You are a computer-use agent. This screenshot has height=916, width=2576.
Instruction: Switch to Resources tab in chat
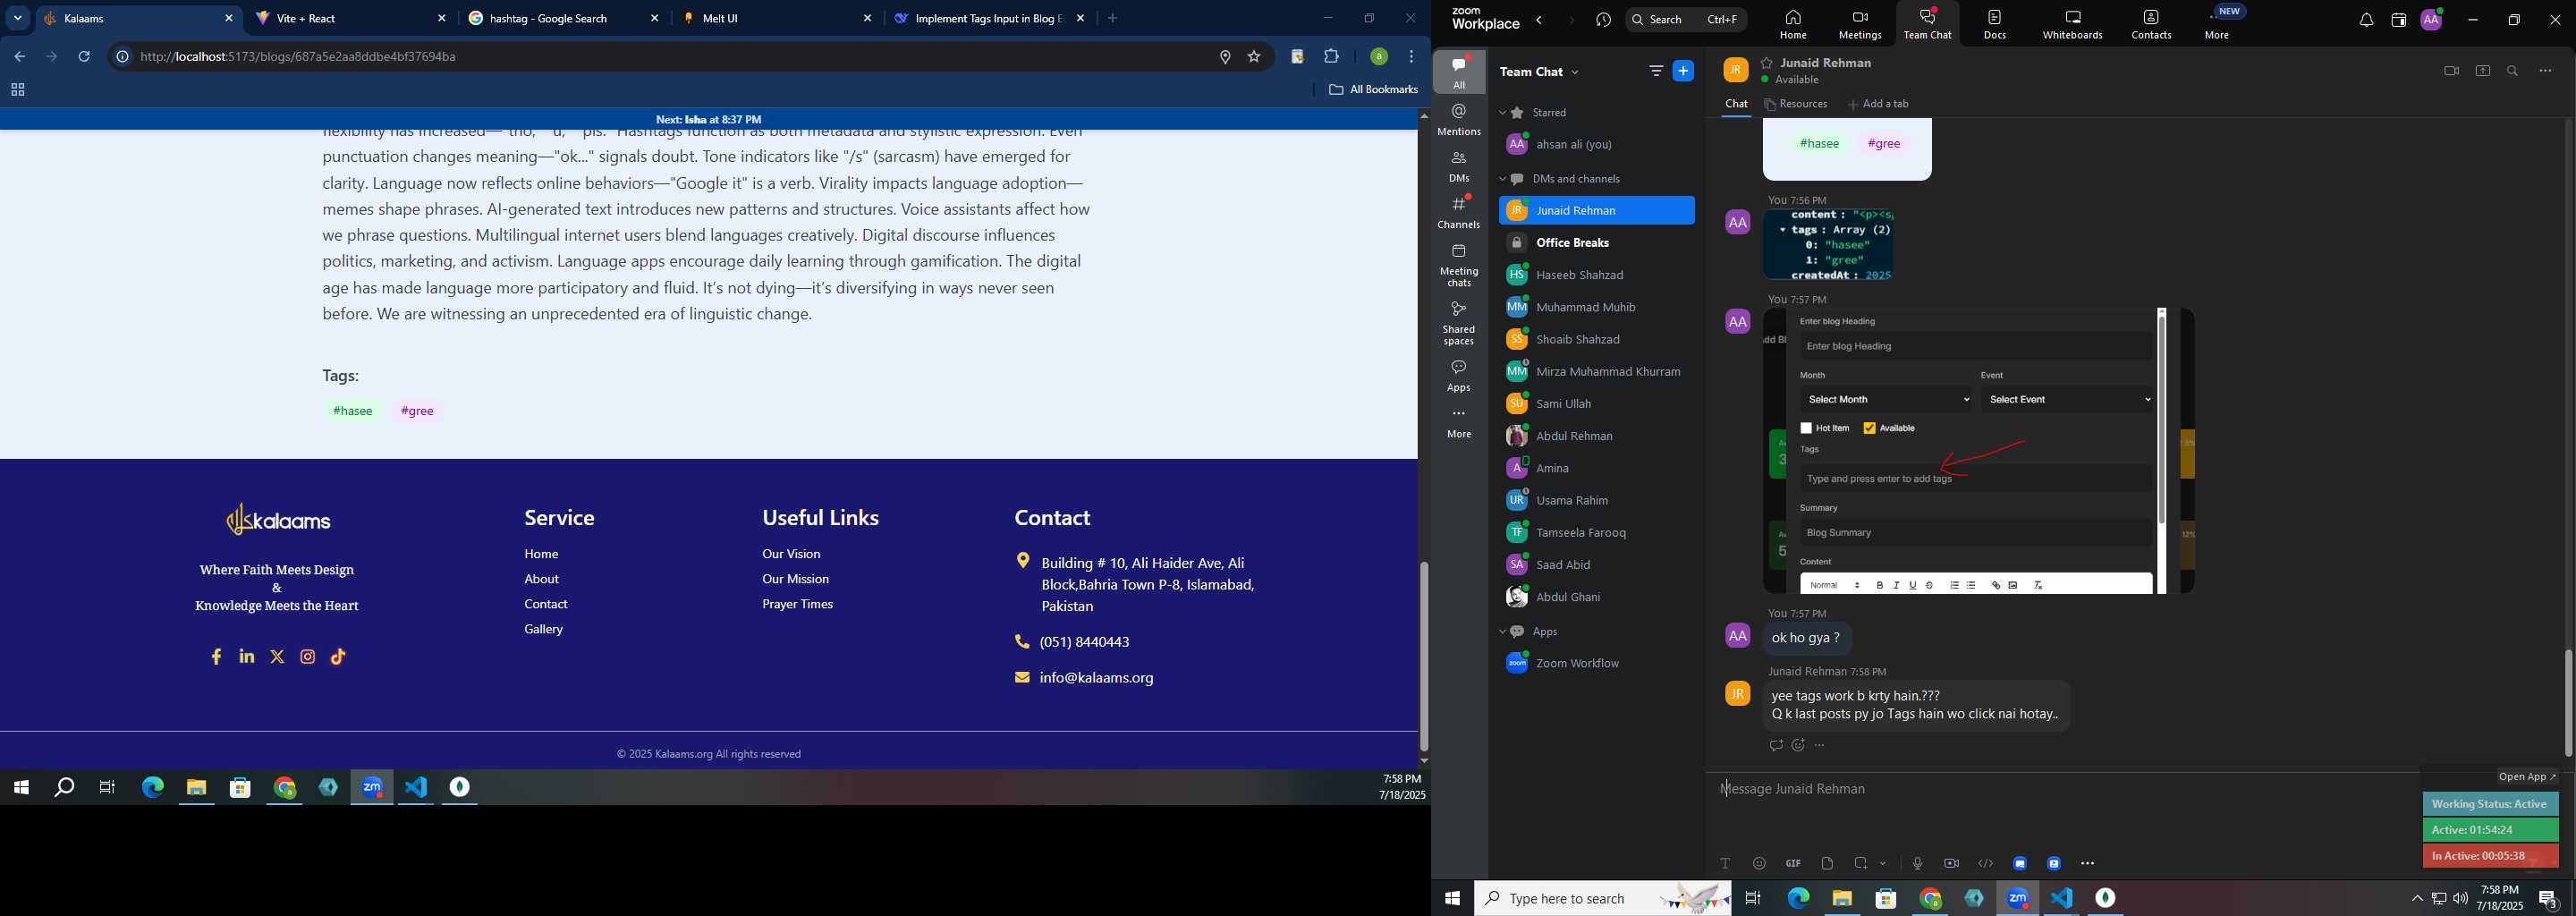(1797, 104)
